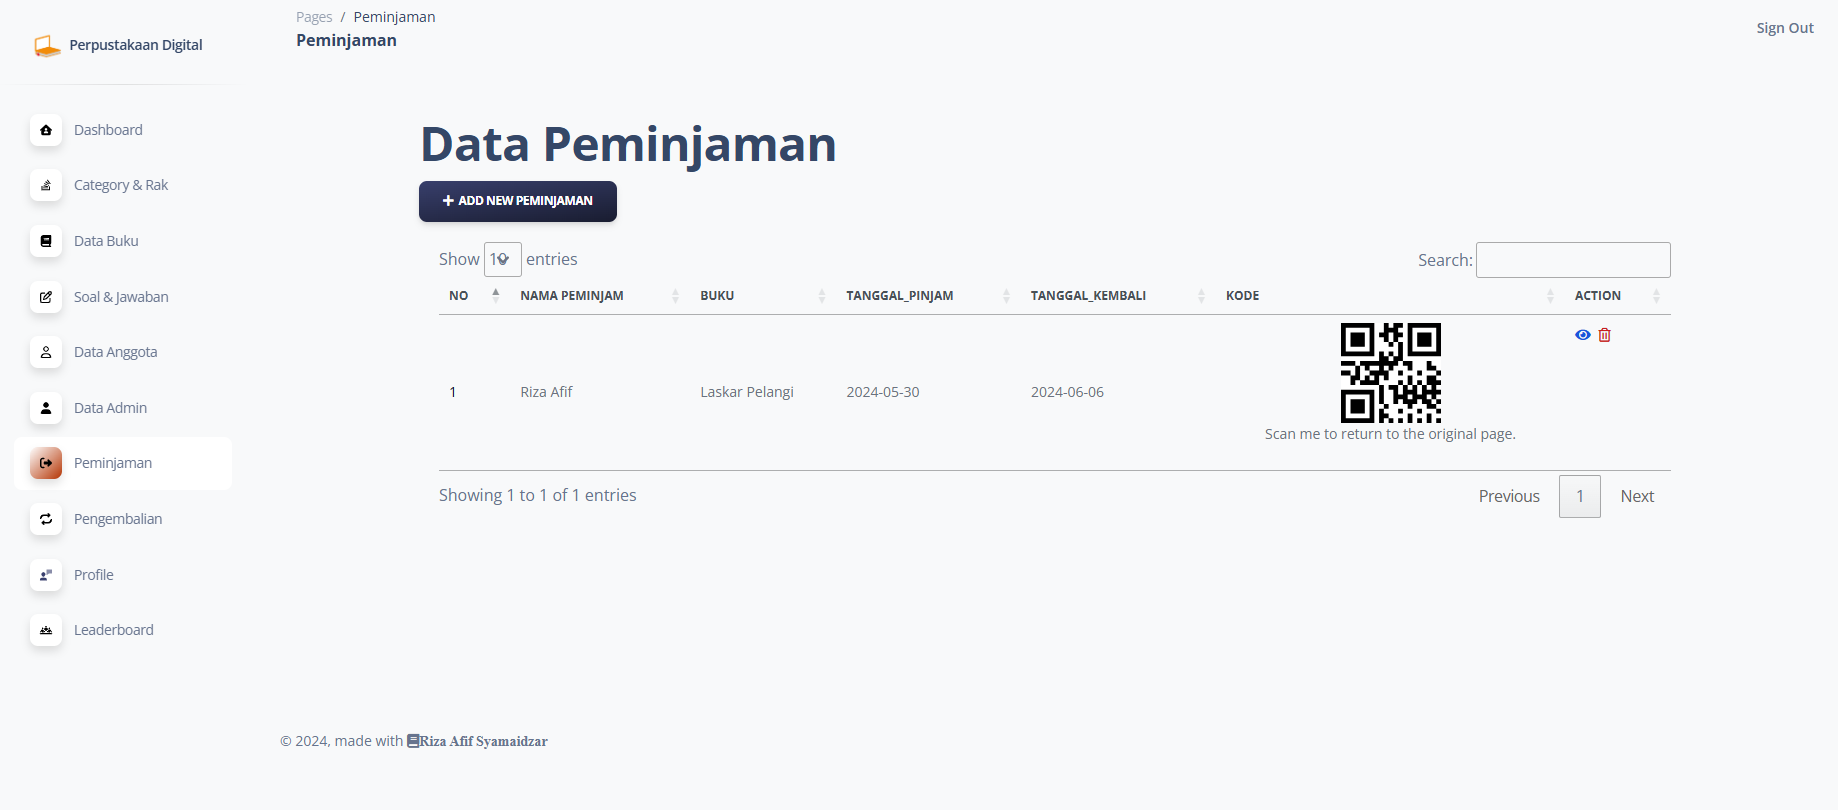This screenshot has width=1838, height=810.
Task: Focus the Search input field
Action: pyautogui.click(x=1573, y=260)
